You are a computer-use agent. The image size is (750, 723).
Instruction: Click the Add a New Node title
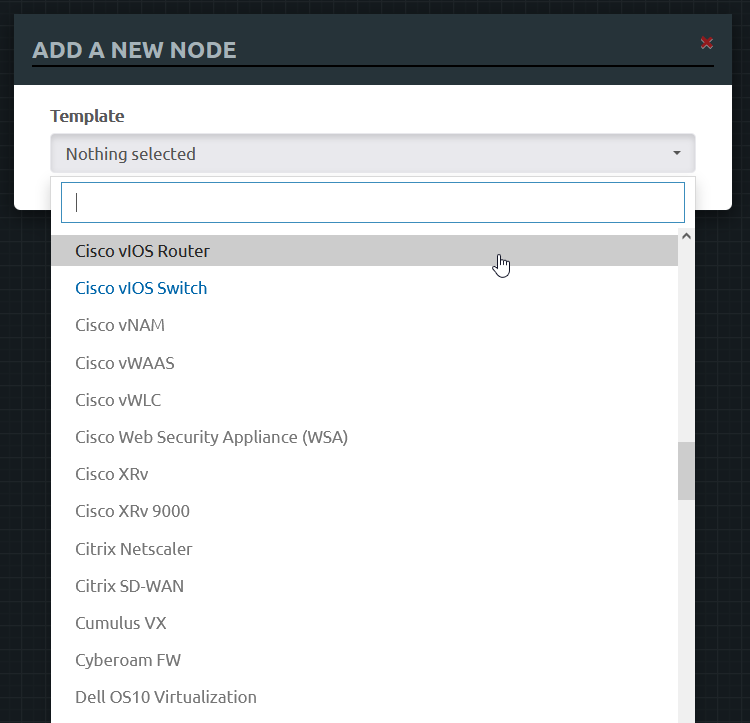[x=134, y=50]
